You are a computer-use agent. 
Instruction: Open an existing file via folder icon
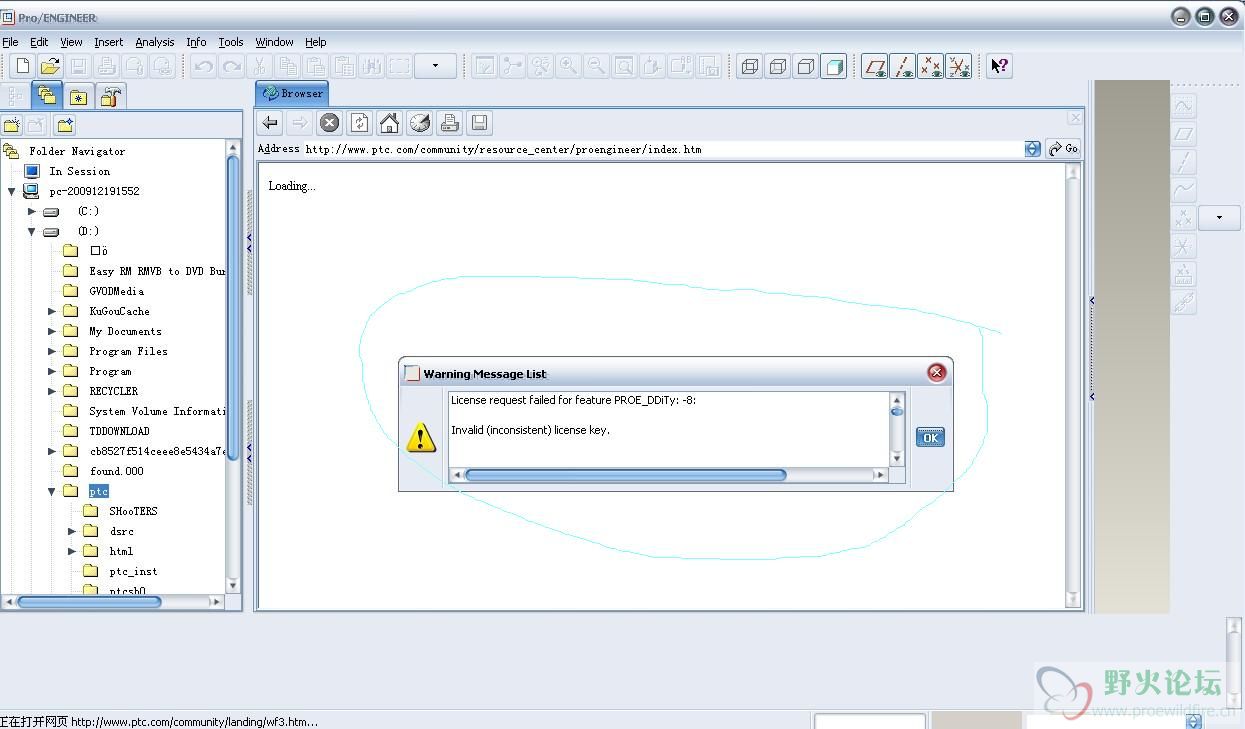click(x=50, y=66)
